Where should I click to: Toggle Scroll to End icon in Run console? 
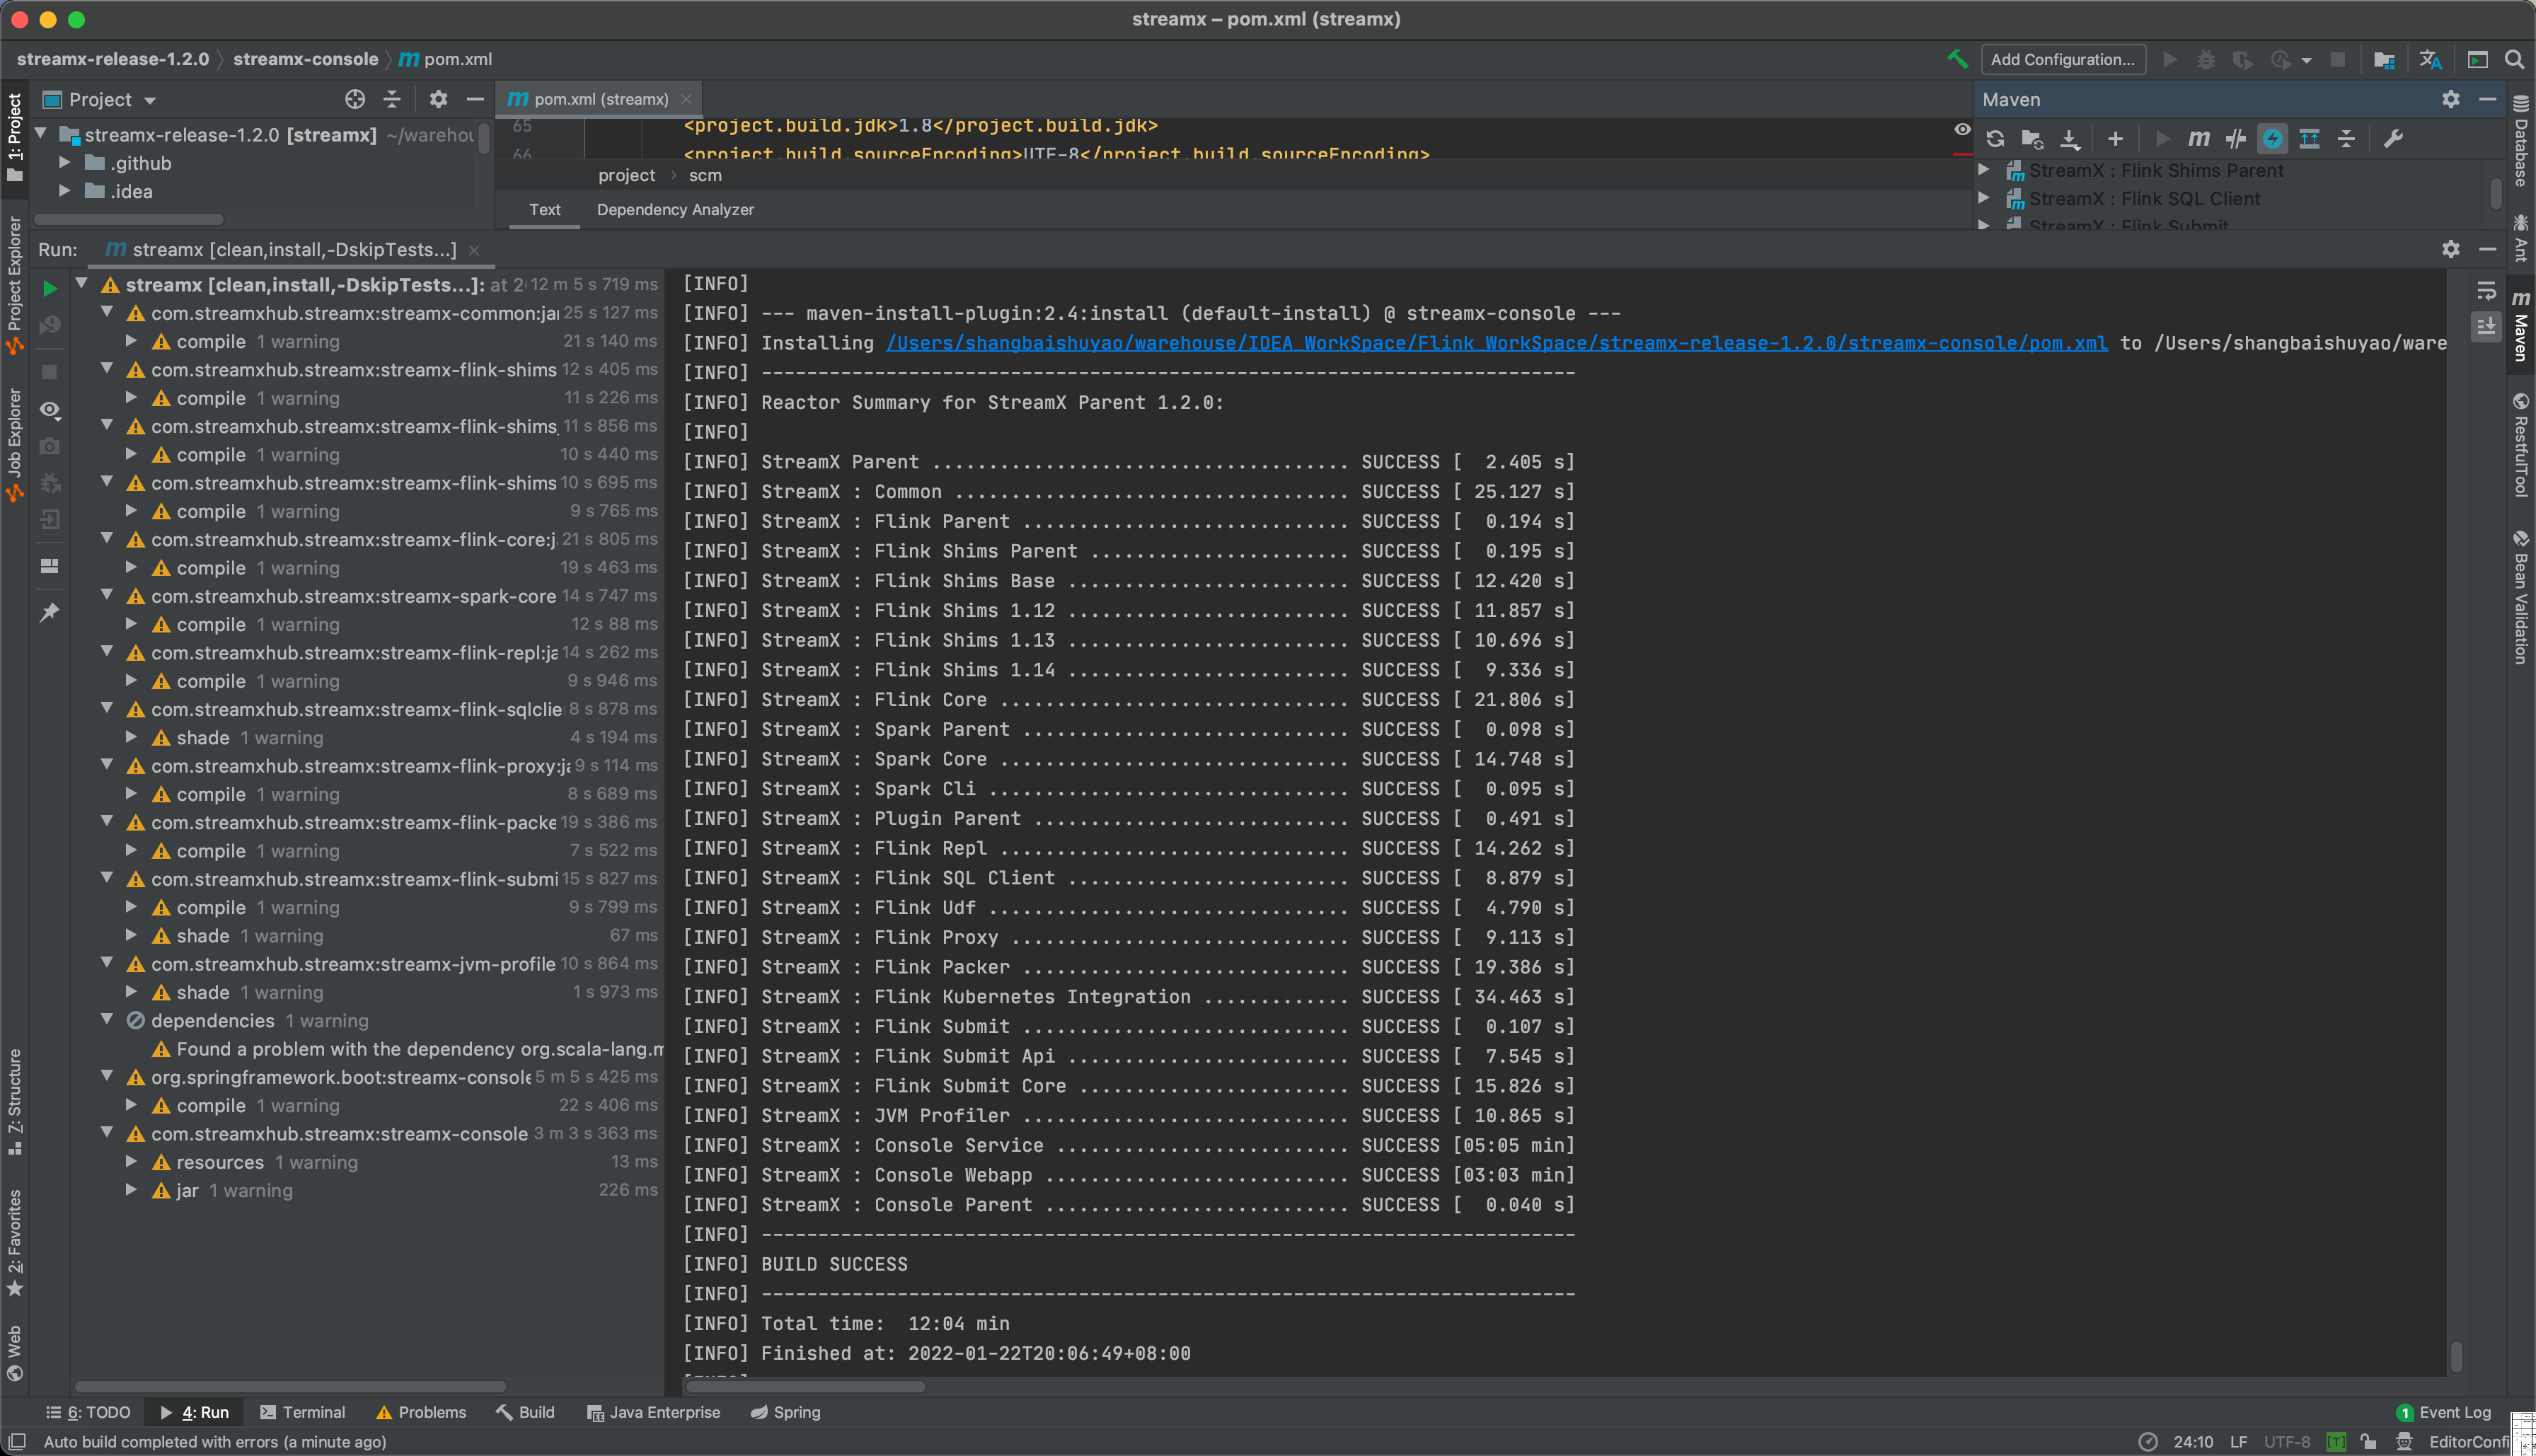[2486, 327]
